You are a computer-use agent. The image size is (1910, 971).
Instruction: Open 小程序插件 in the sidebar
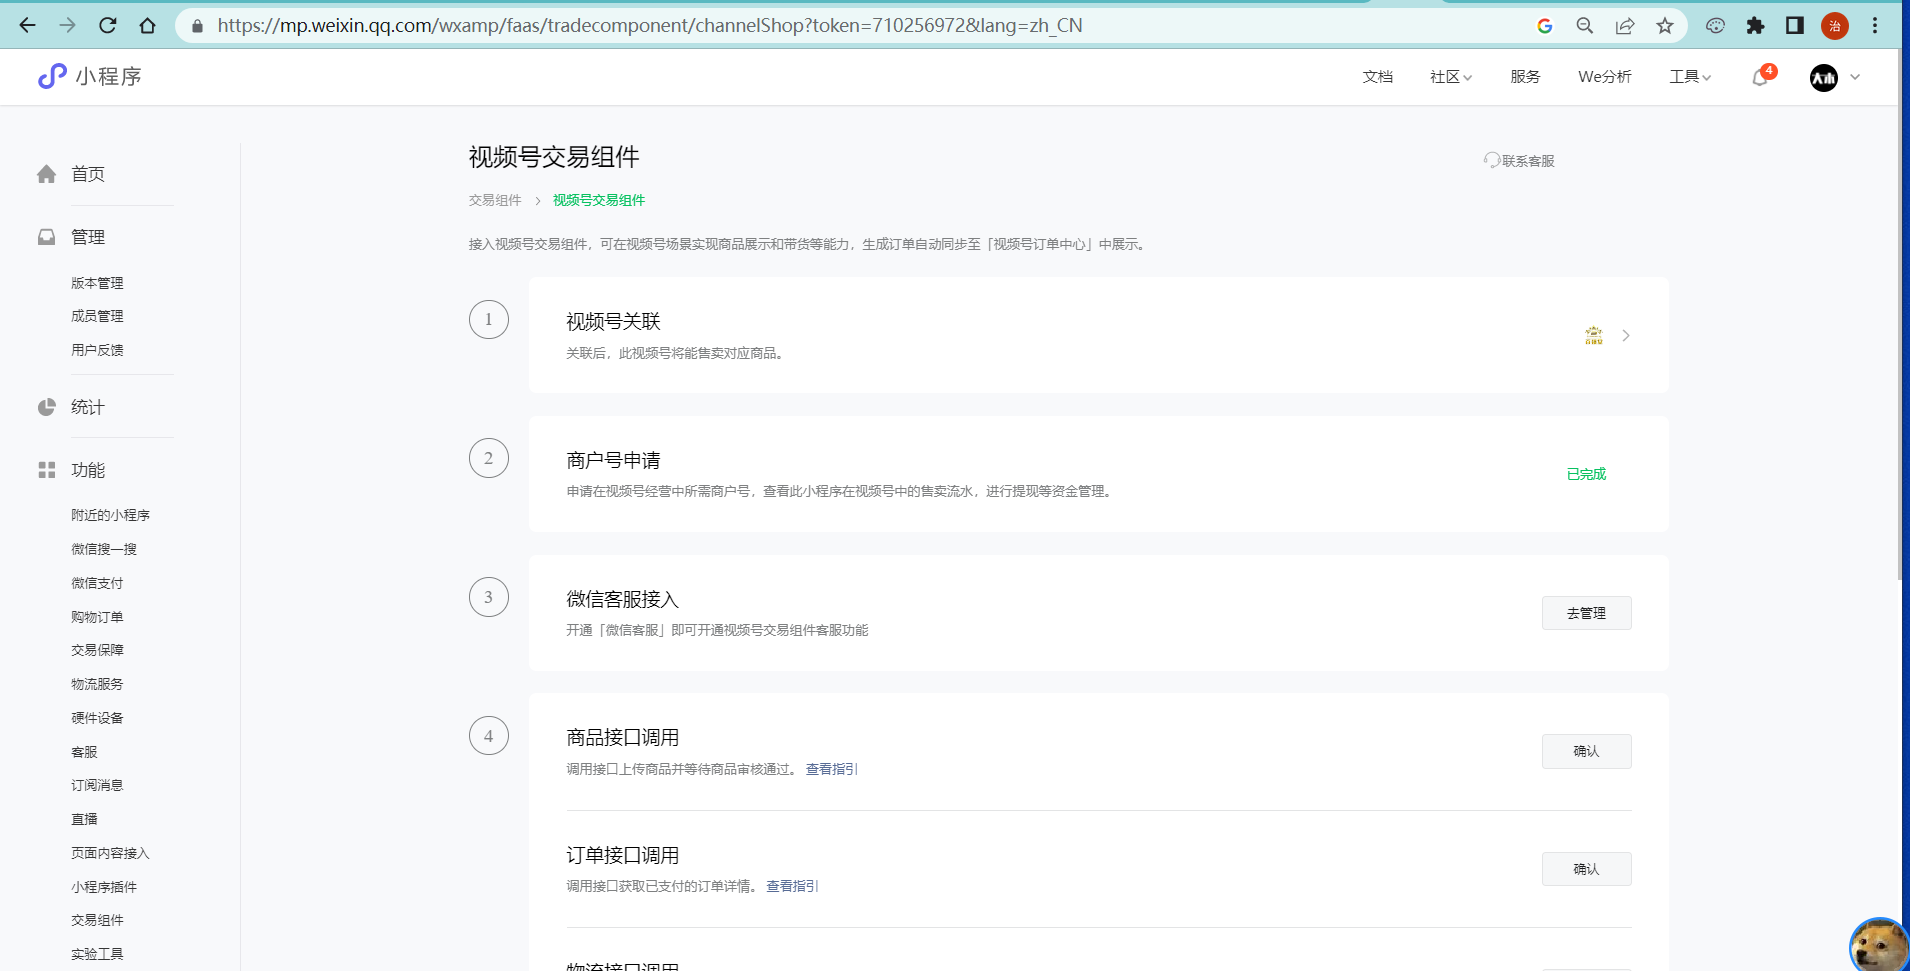[104, 887]
